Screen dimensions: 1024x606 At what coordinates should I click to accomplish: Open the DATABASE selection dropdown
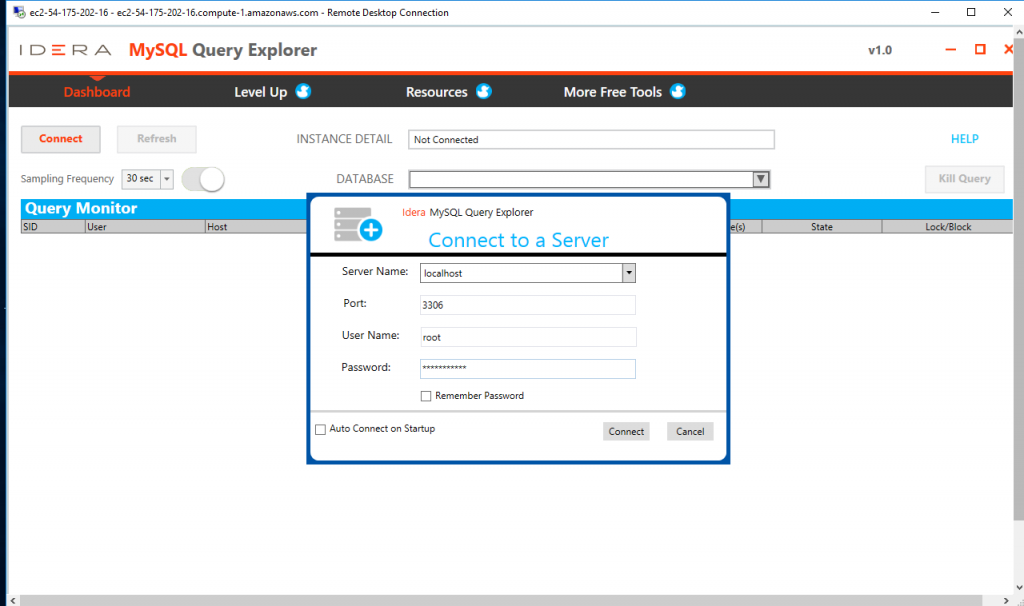click(x=760, y=178)
